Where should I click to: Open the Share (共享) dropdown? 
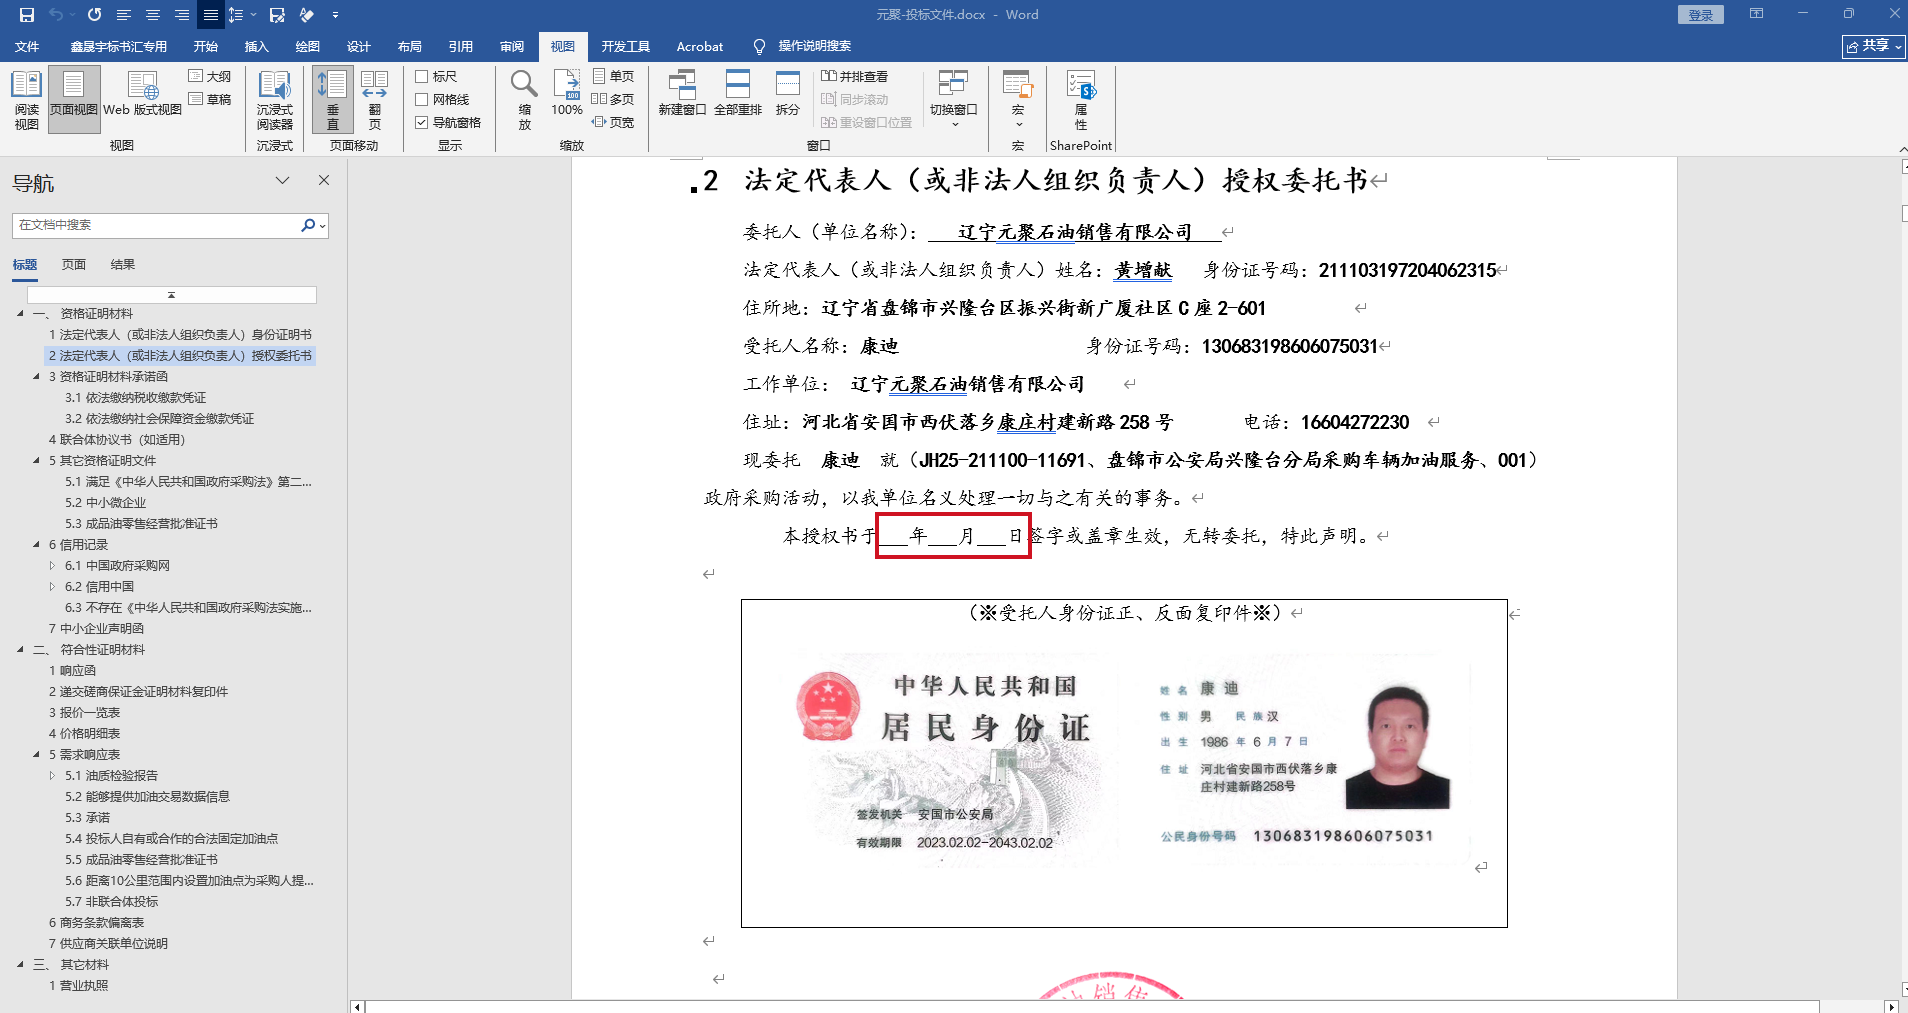[x=1874, y=46]
